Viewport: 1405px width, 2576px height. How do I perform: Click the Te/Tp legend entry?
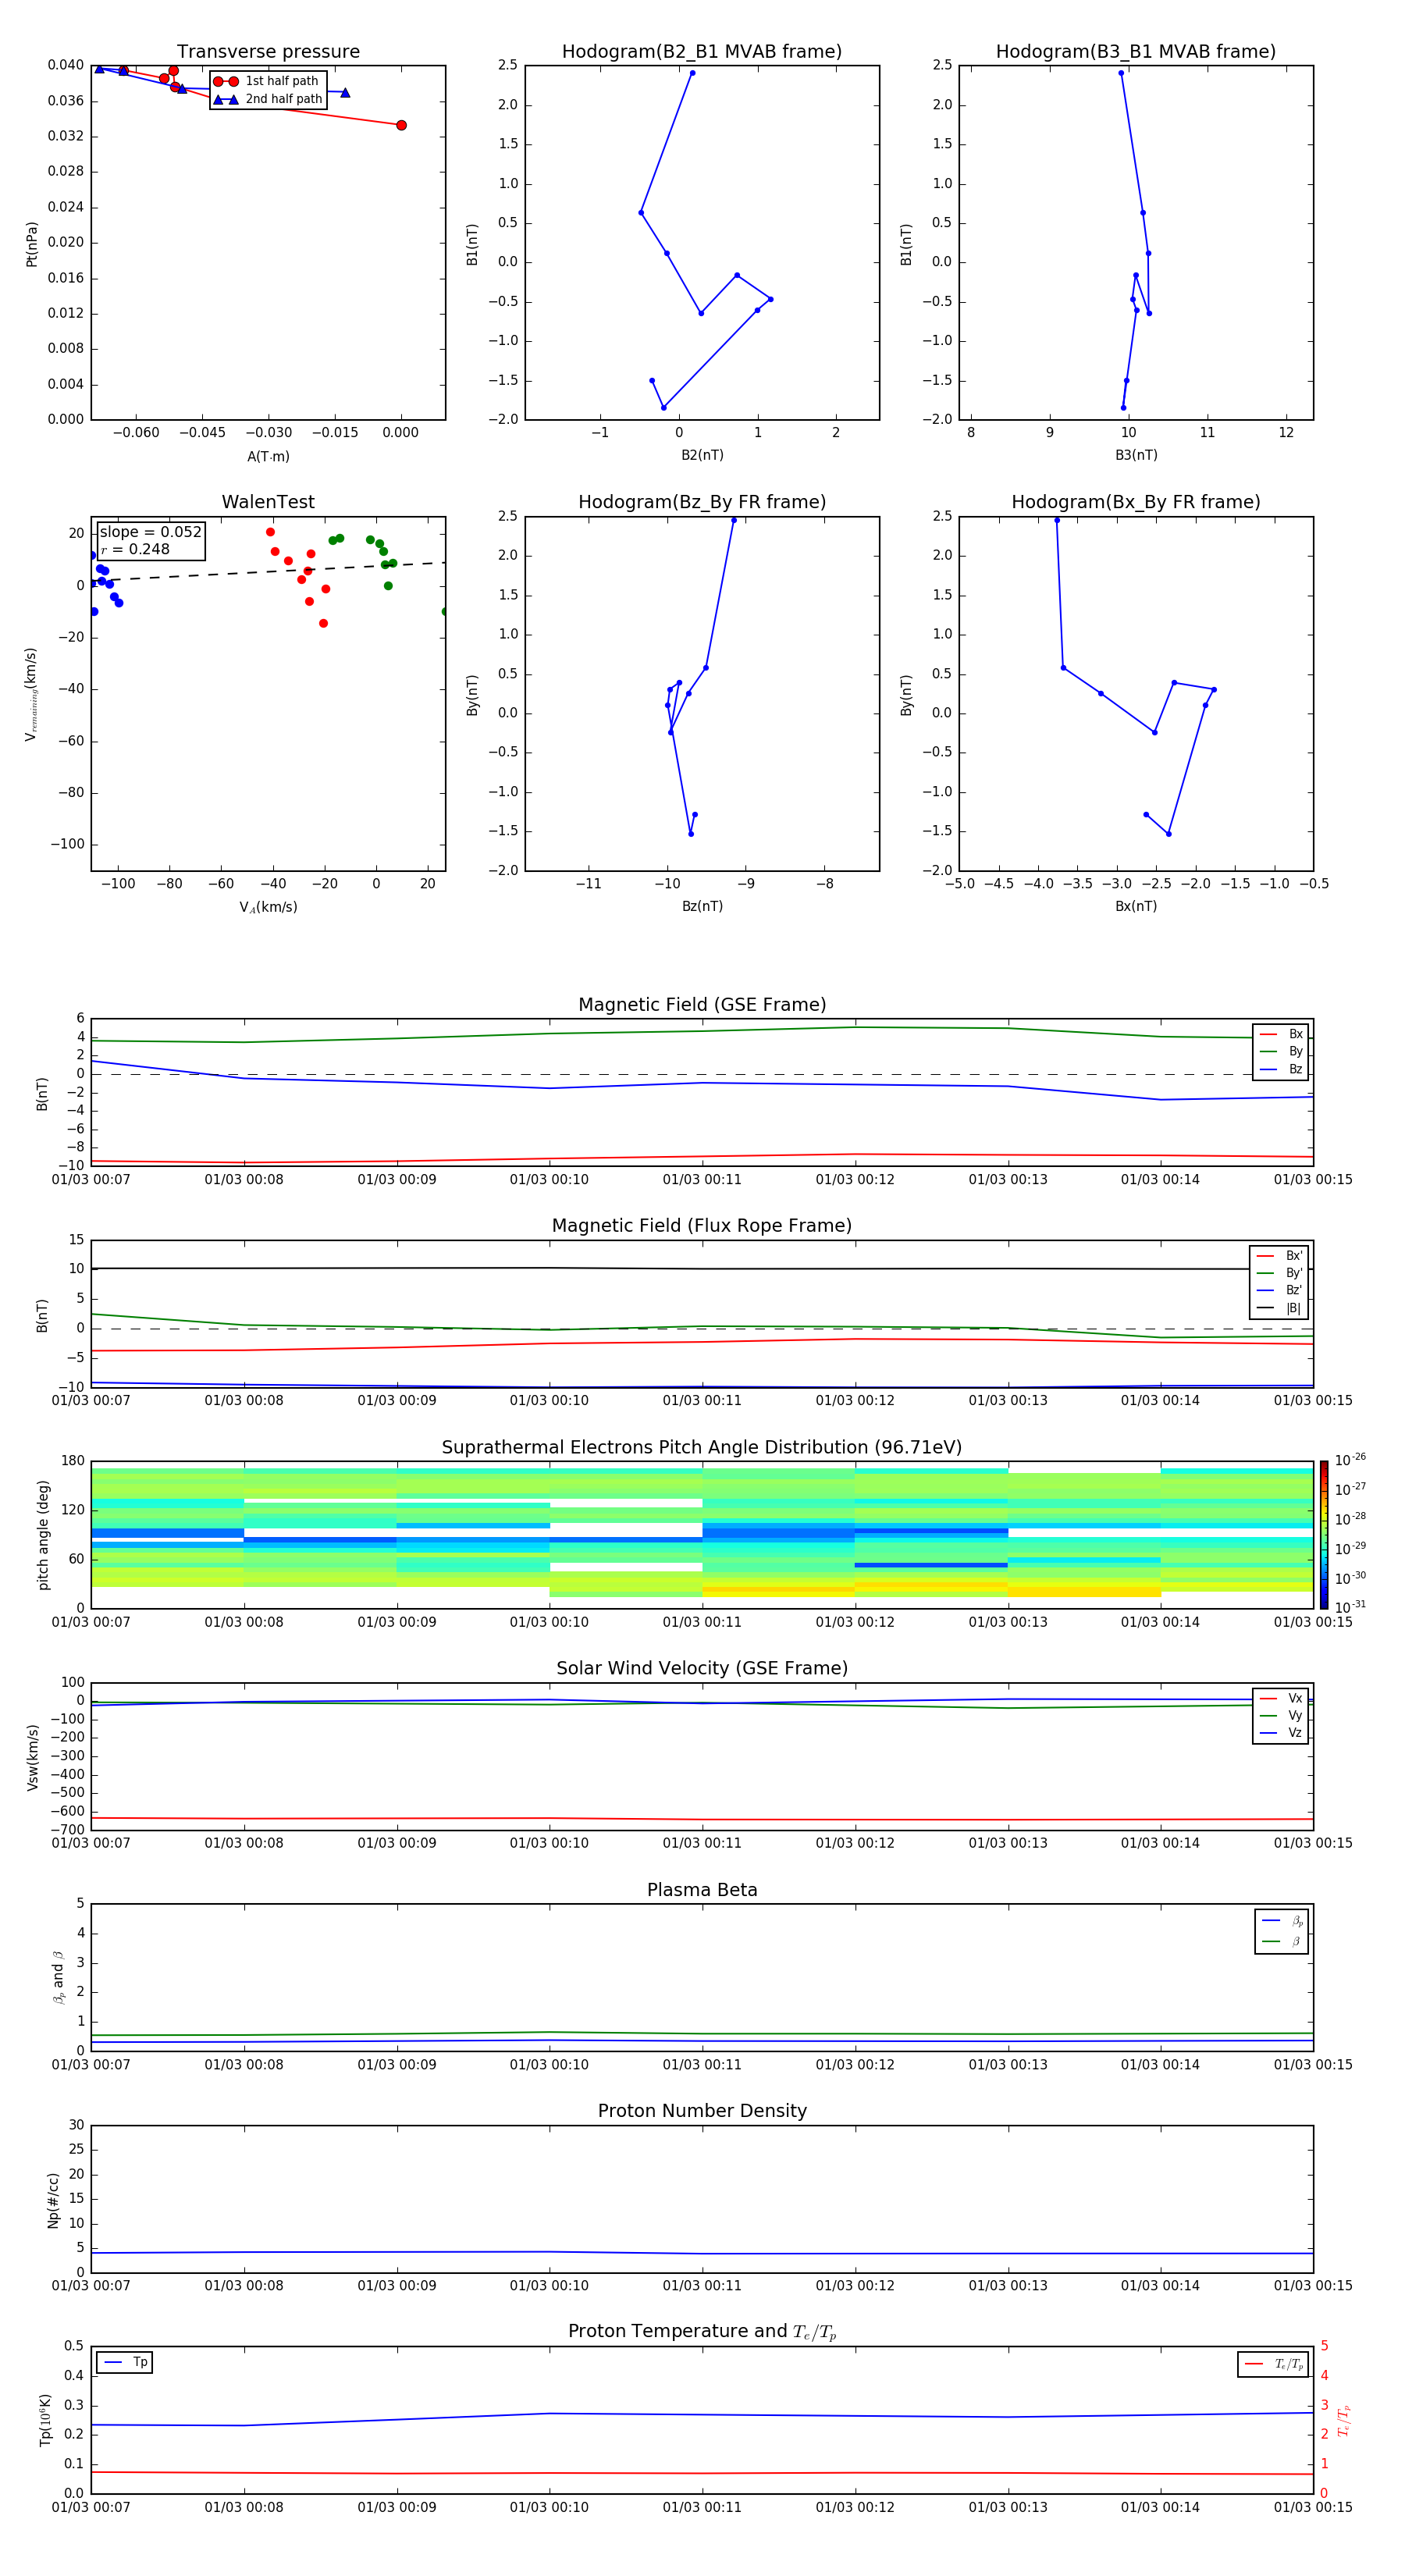tap(1274, 2364)
